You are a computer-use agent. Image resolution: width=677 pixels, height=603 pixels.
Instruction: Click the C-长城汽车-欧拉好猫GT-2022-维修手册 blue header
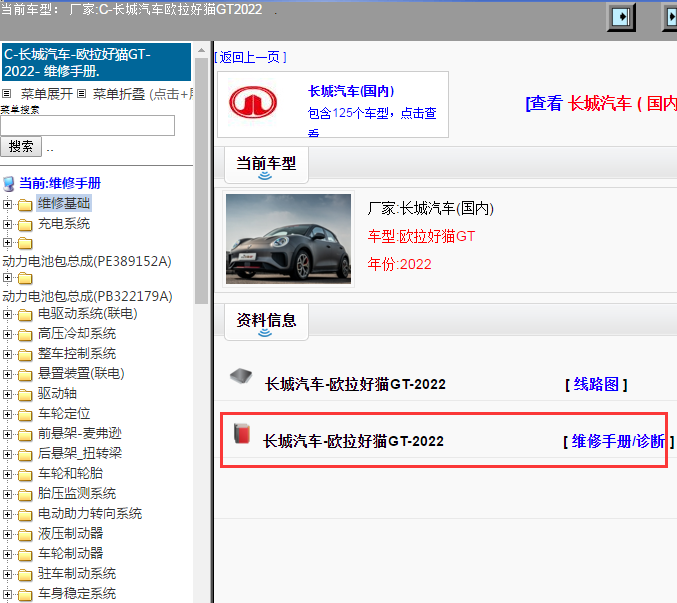click(x=96, y=62)
